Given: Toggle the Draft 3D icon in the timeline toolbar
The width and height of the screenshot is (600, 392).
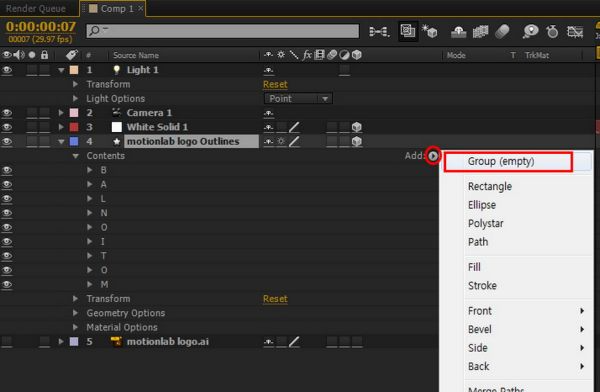Looking at the screenshot, I should [x=408, y=31].
